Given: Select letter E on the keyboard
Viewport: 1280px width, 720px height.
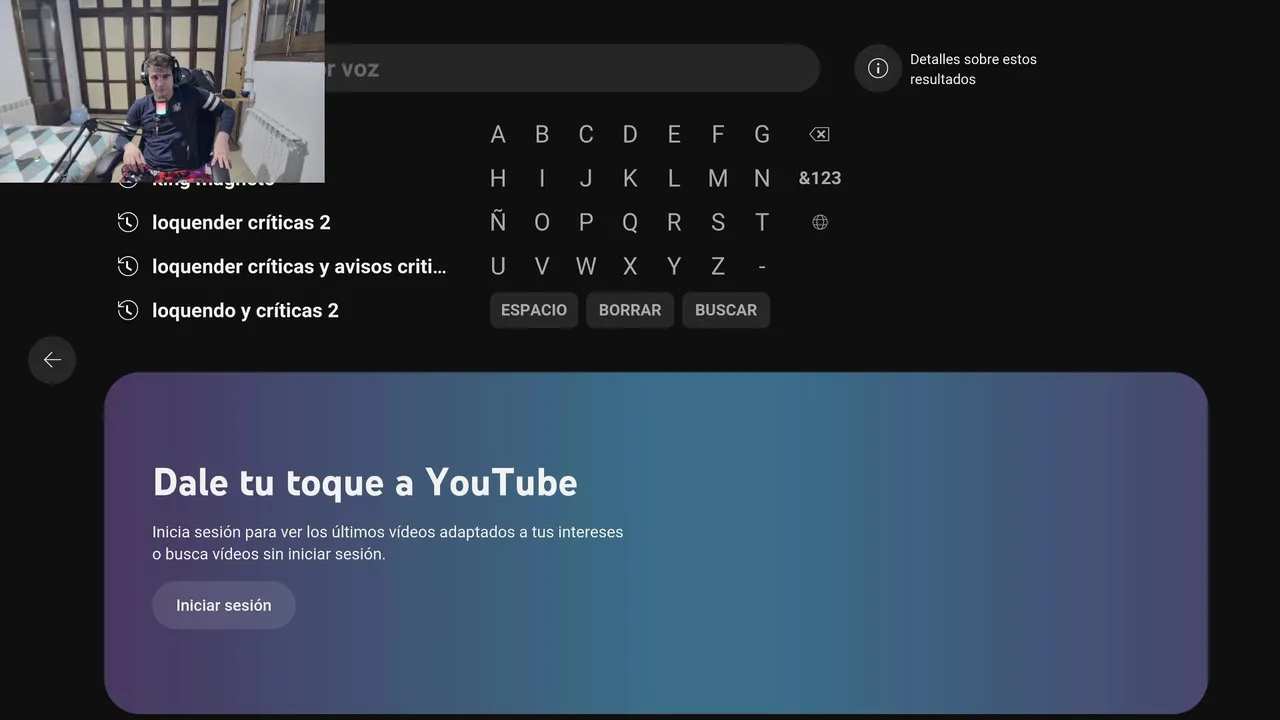Looking at the screenshot, I should 674,134.
